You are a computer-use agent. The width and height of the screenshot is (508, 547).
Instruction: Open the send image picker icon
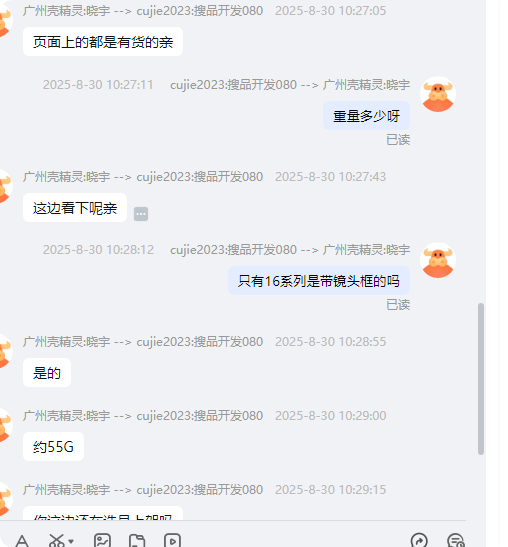[103, 541]
